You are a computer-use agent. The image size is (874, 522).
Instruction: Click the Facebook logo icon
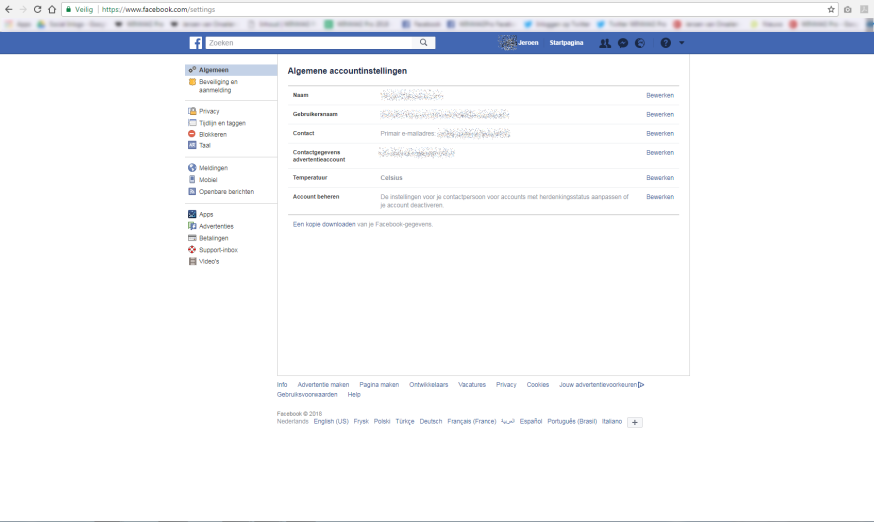coord(196,43)
